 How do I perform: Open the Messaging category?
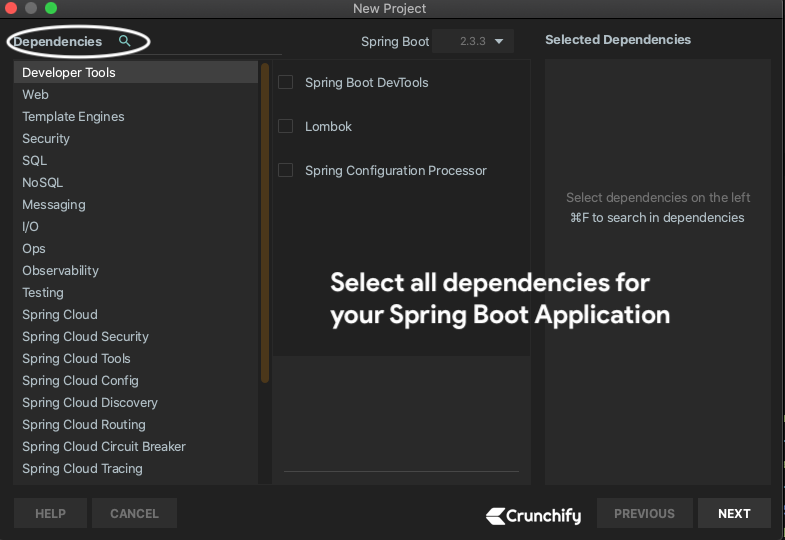(x=54, y=204)
